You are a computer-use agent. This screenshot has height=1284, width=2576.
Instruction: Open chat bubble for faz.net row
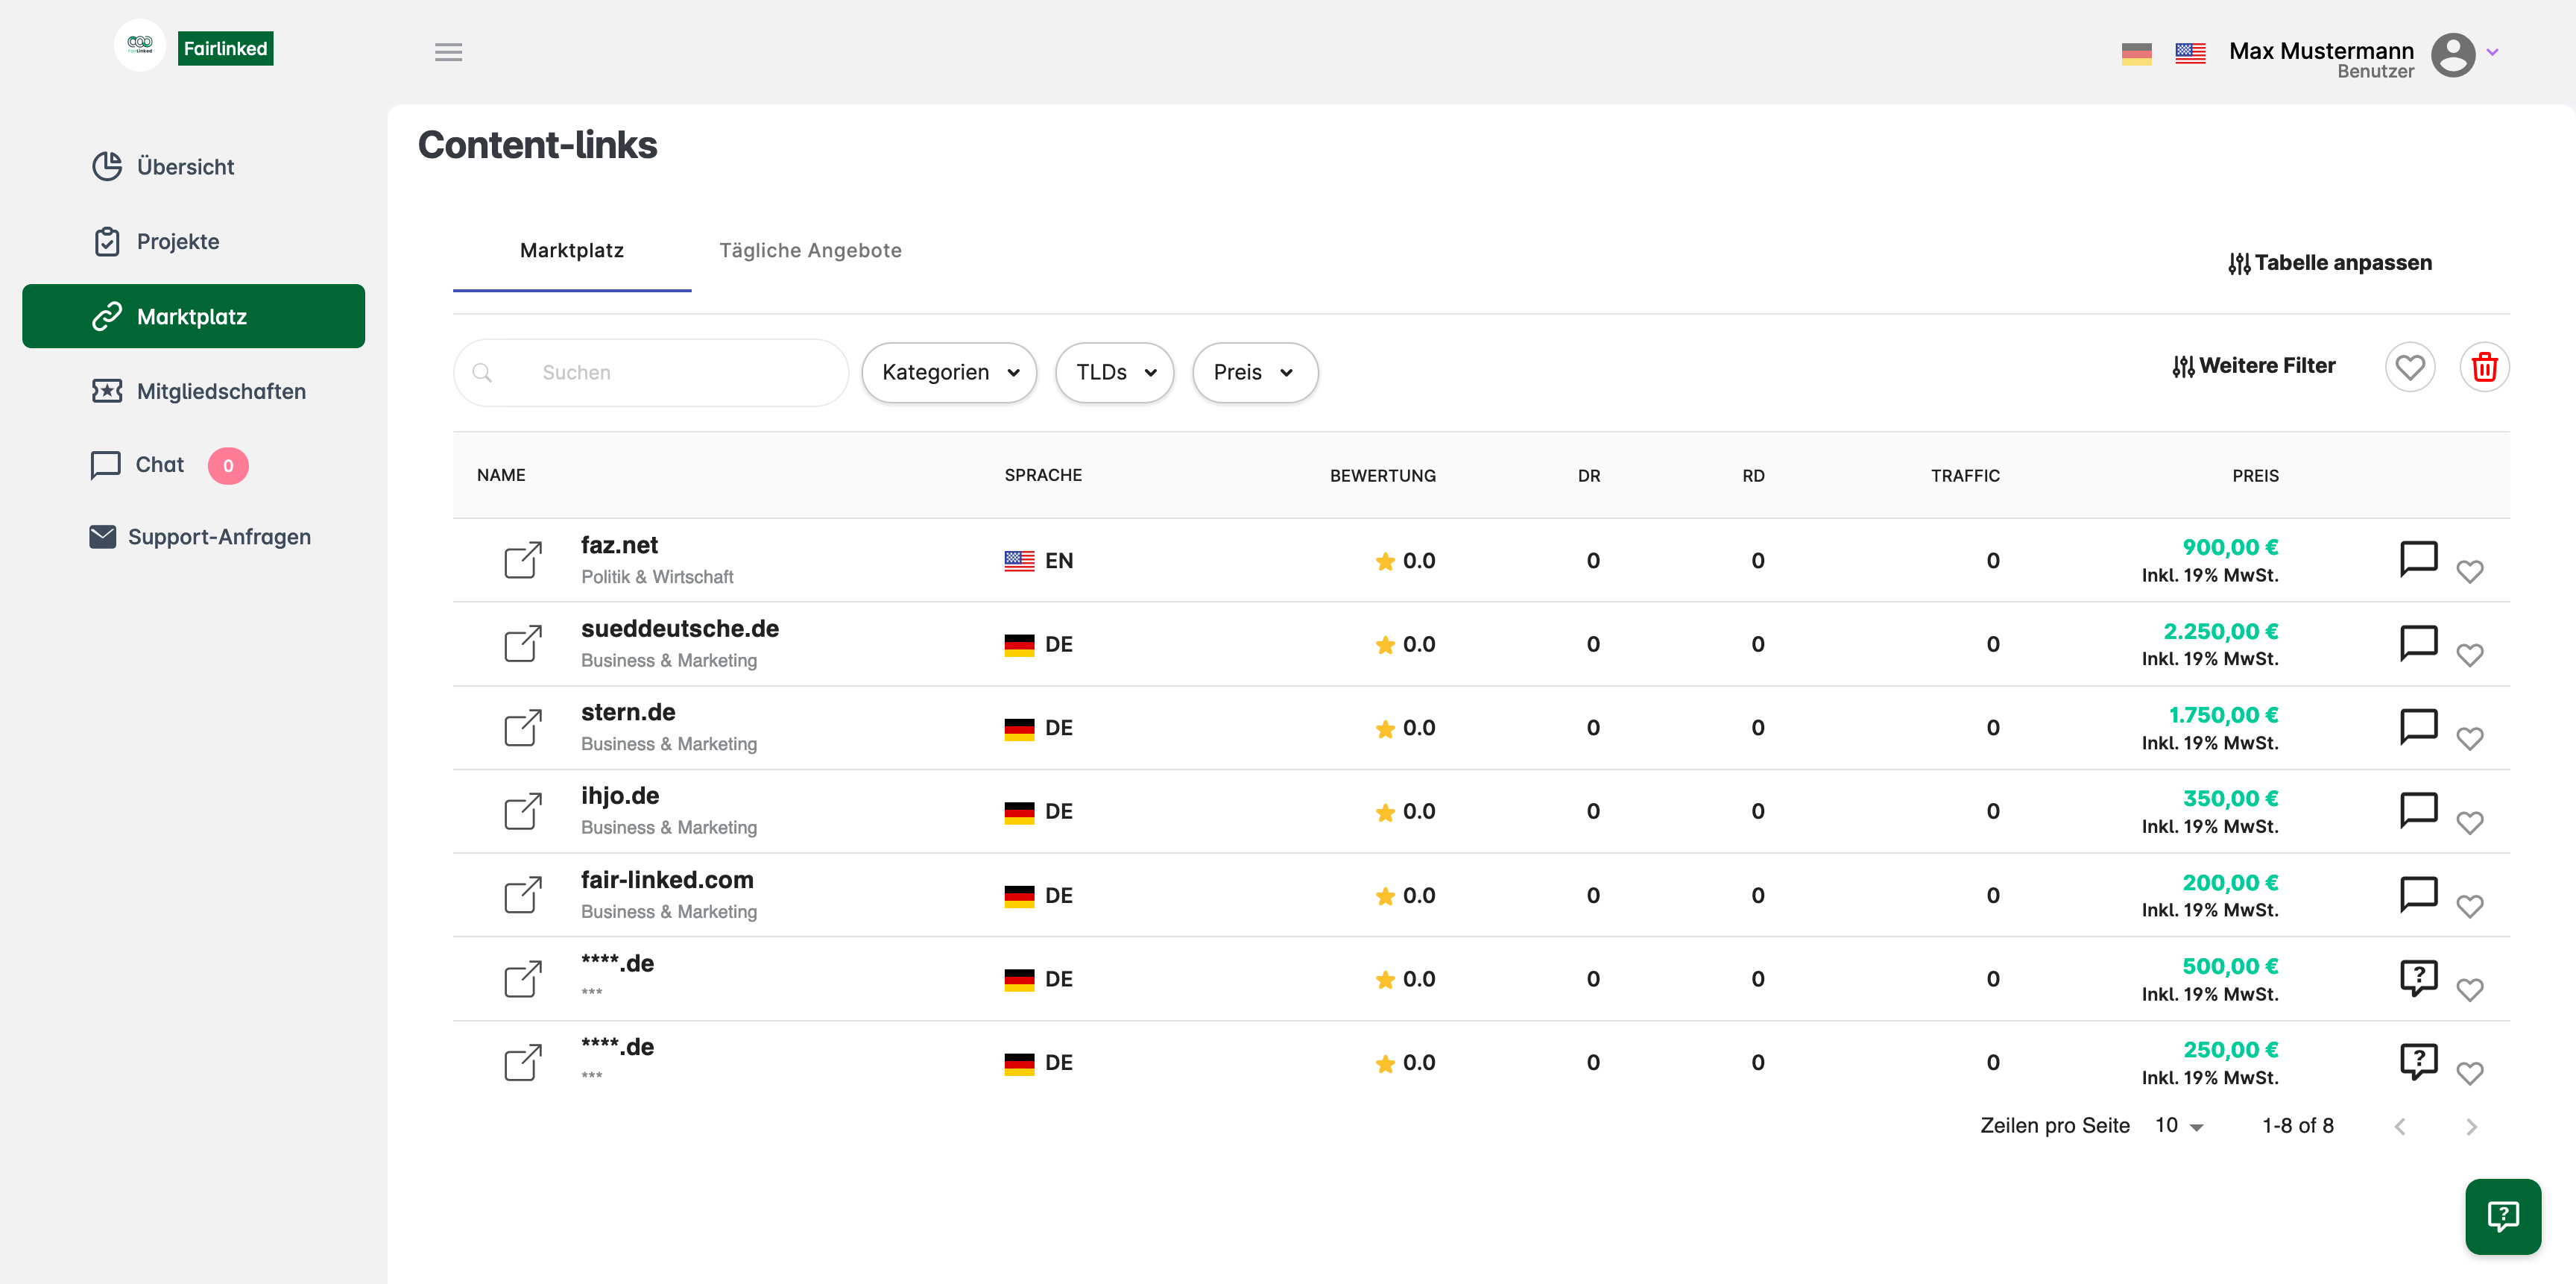click(2418, 559)
